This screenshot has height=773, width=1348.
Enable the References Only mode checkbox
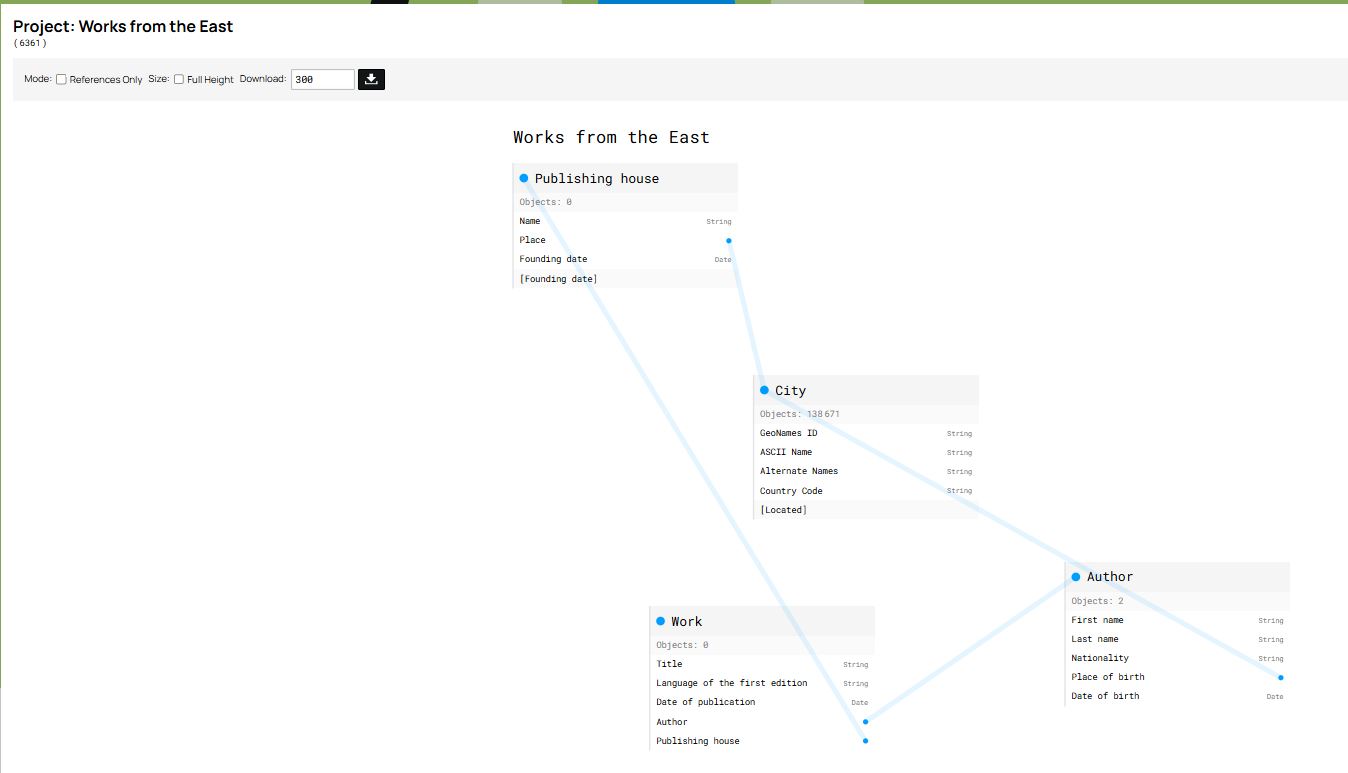pos(60,78)
